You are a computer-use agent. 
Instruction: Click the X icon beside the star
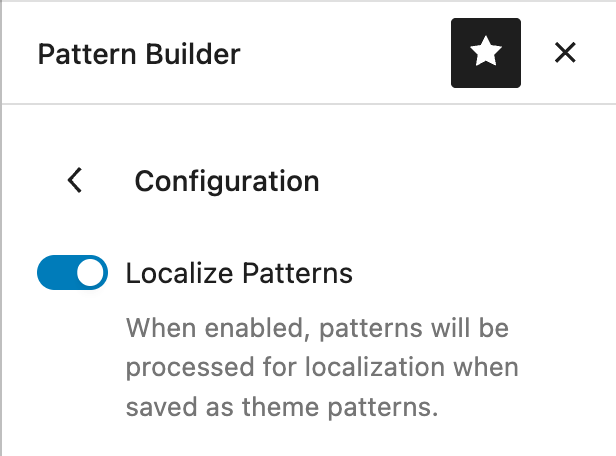point(565,53)
